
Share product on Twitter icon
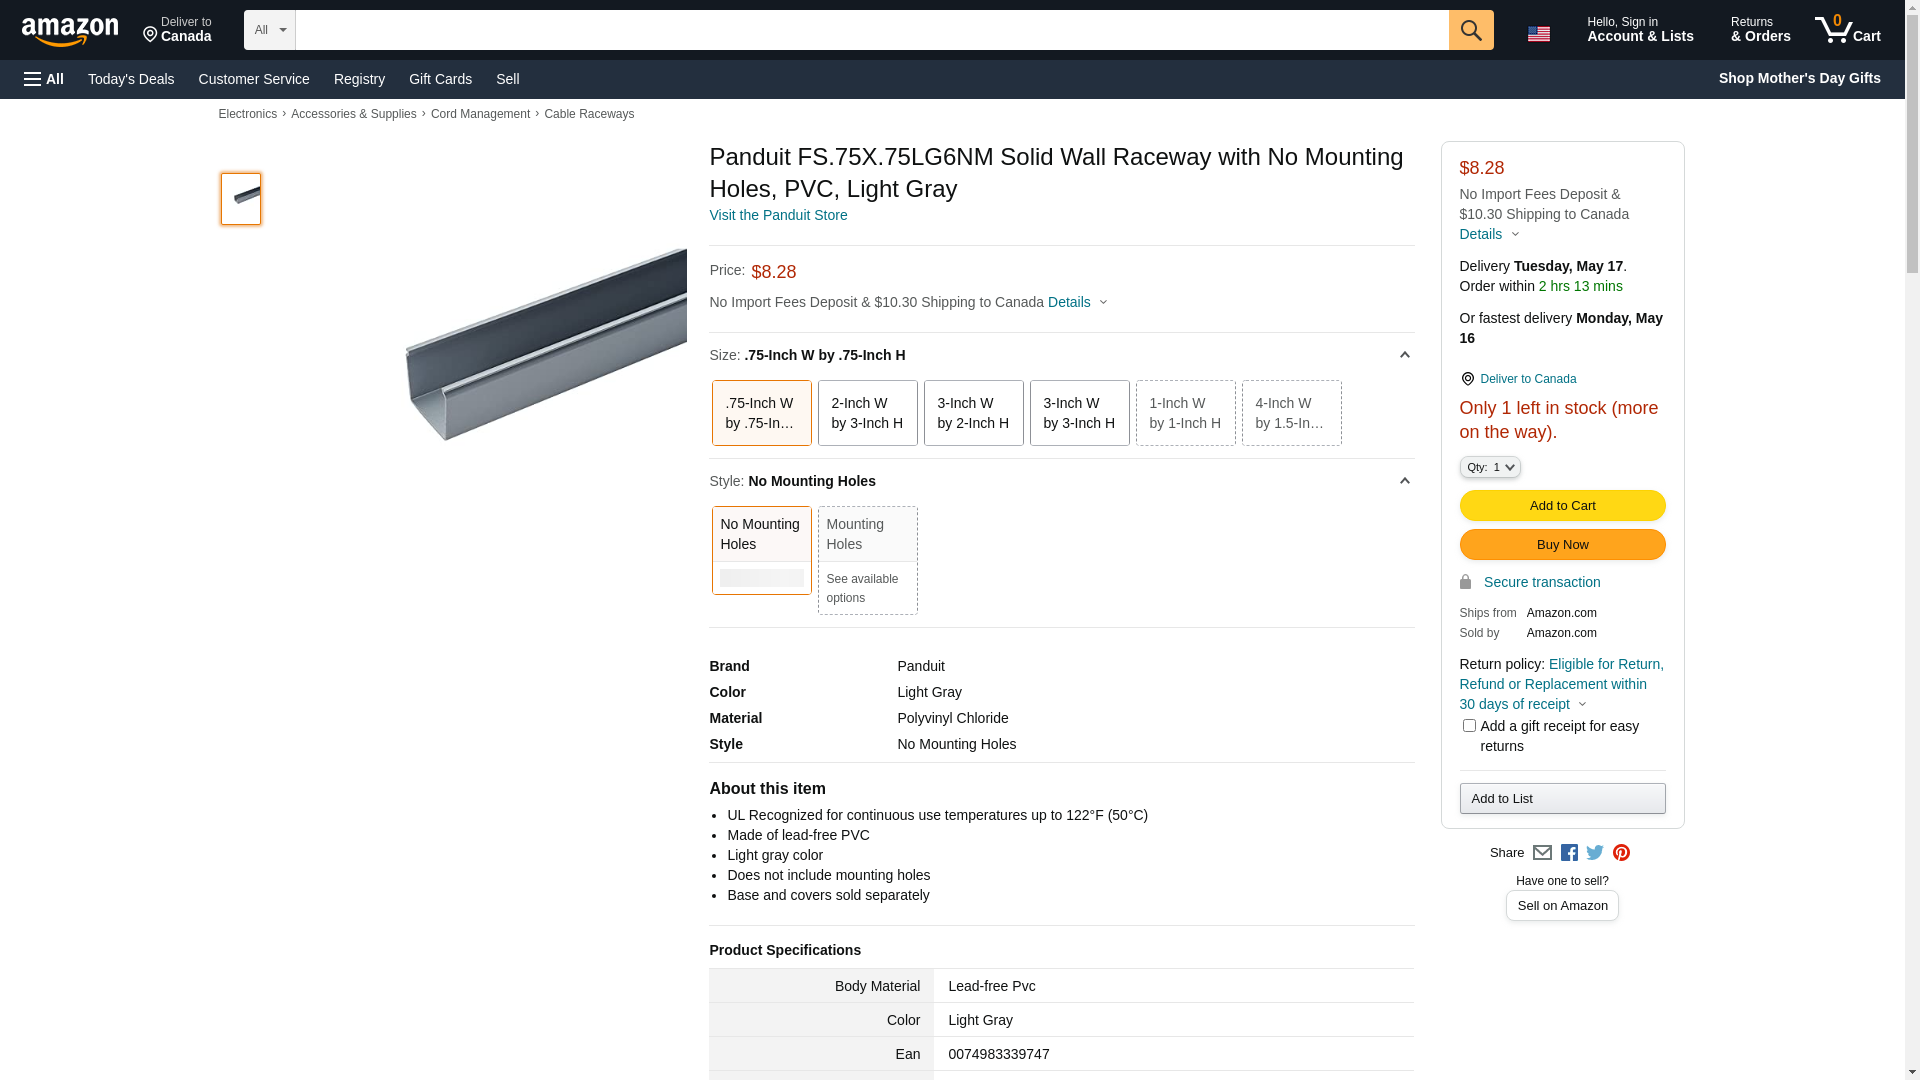point(1595,853)
